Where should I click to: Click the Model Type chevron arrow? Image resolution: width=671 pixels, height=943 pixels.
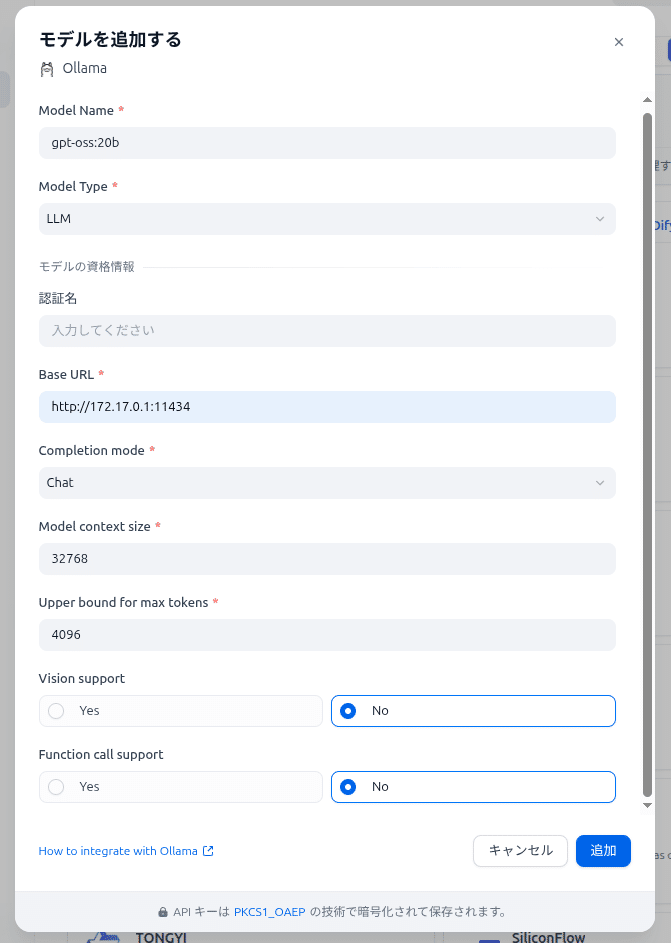[600, 219]
